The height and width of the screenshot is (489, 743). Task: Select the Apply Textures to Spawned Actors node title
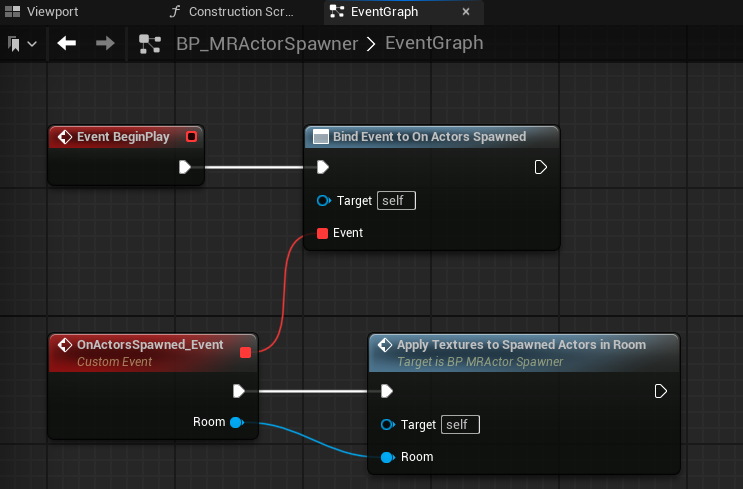coord(520,345)
